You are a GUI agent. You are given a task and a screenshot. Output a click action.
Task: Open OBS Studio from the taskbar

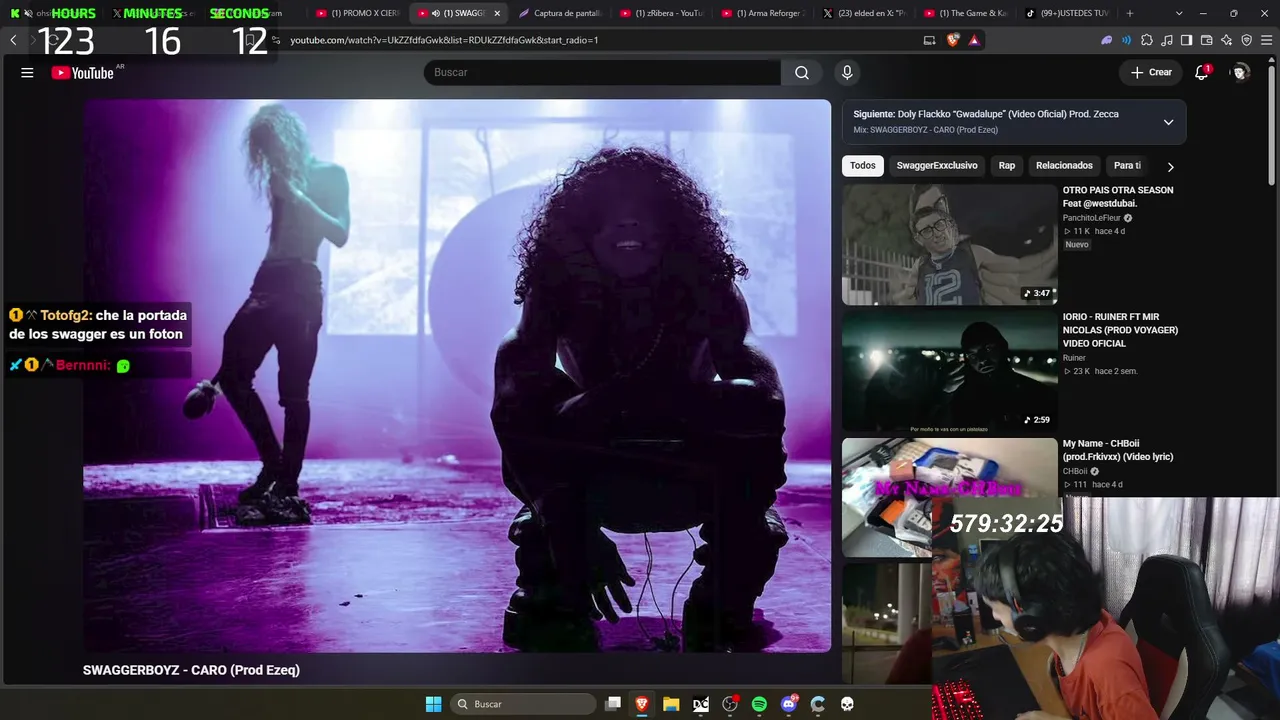coord(730,704)
